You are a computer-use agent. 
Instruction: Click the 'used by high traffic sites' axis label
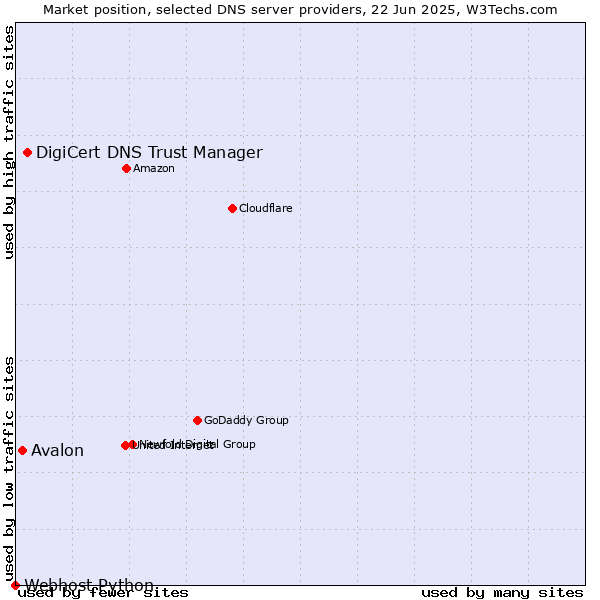(x=9, y=142)
